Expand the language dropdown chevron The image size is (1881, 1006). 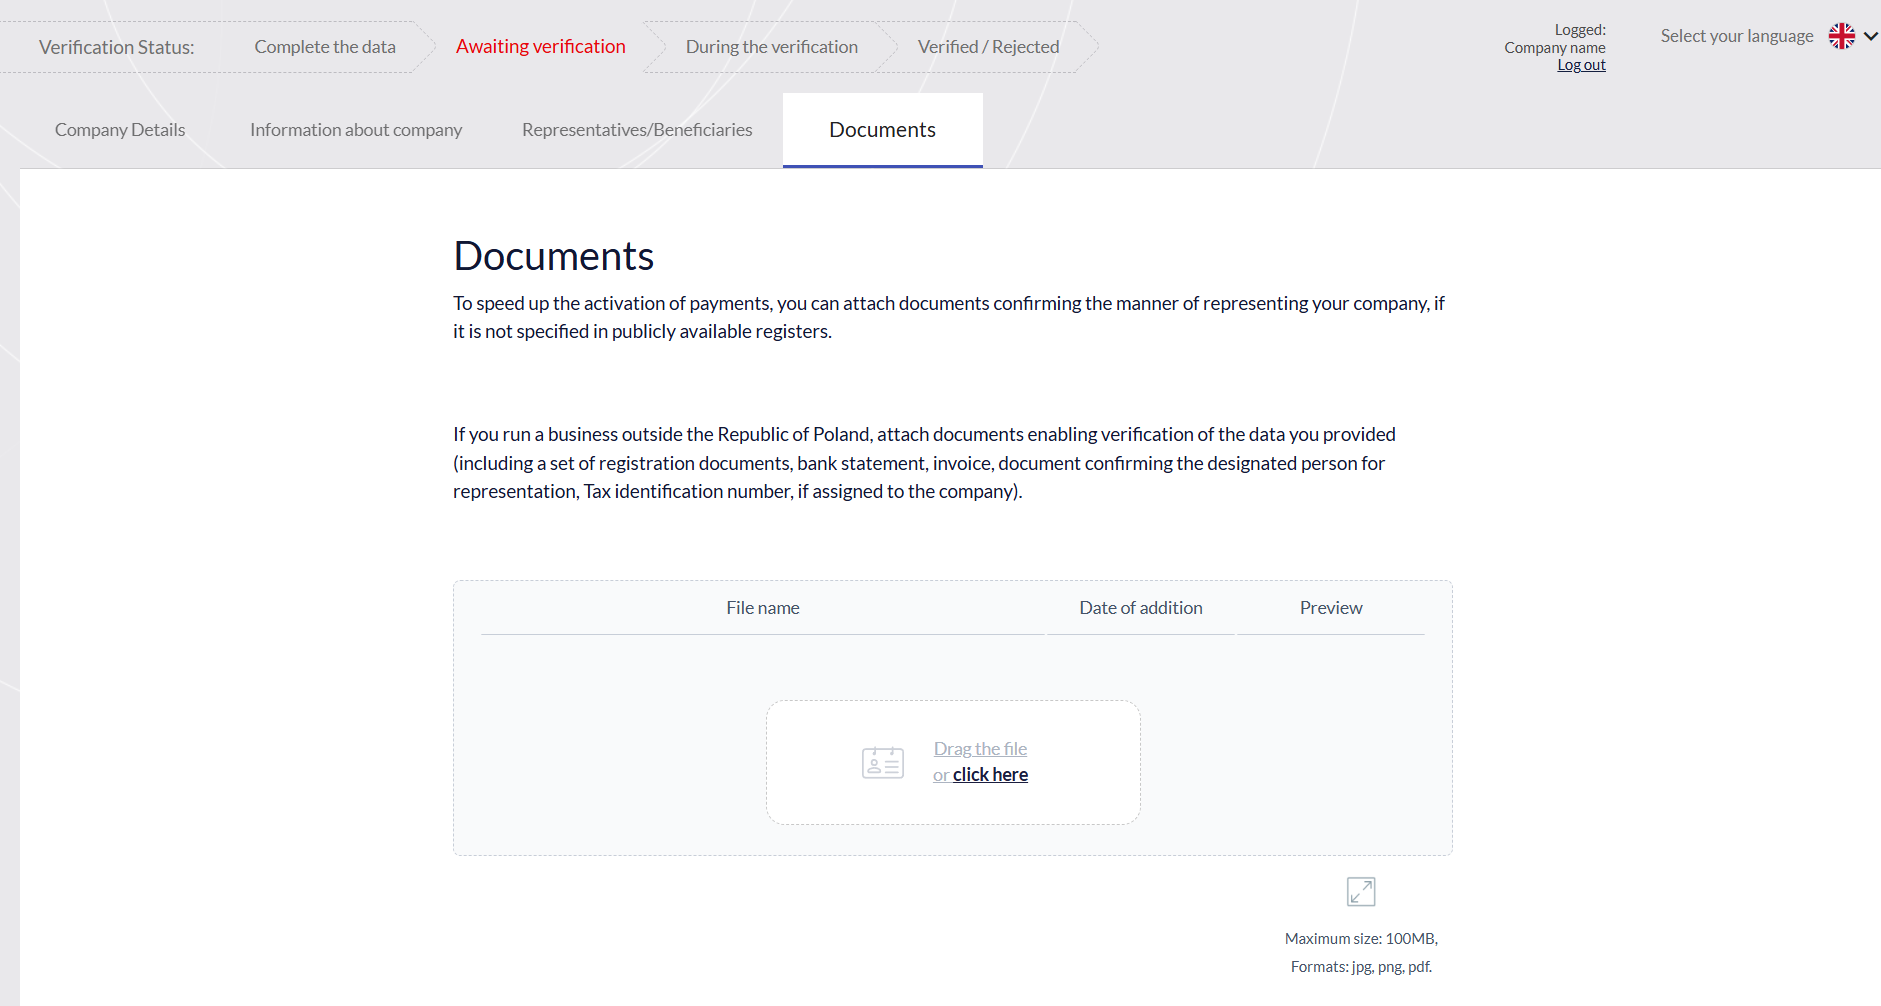pyautogui.click(x=1870, y=36)
